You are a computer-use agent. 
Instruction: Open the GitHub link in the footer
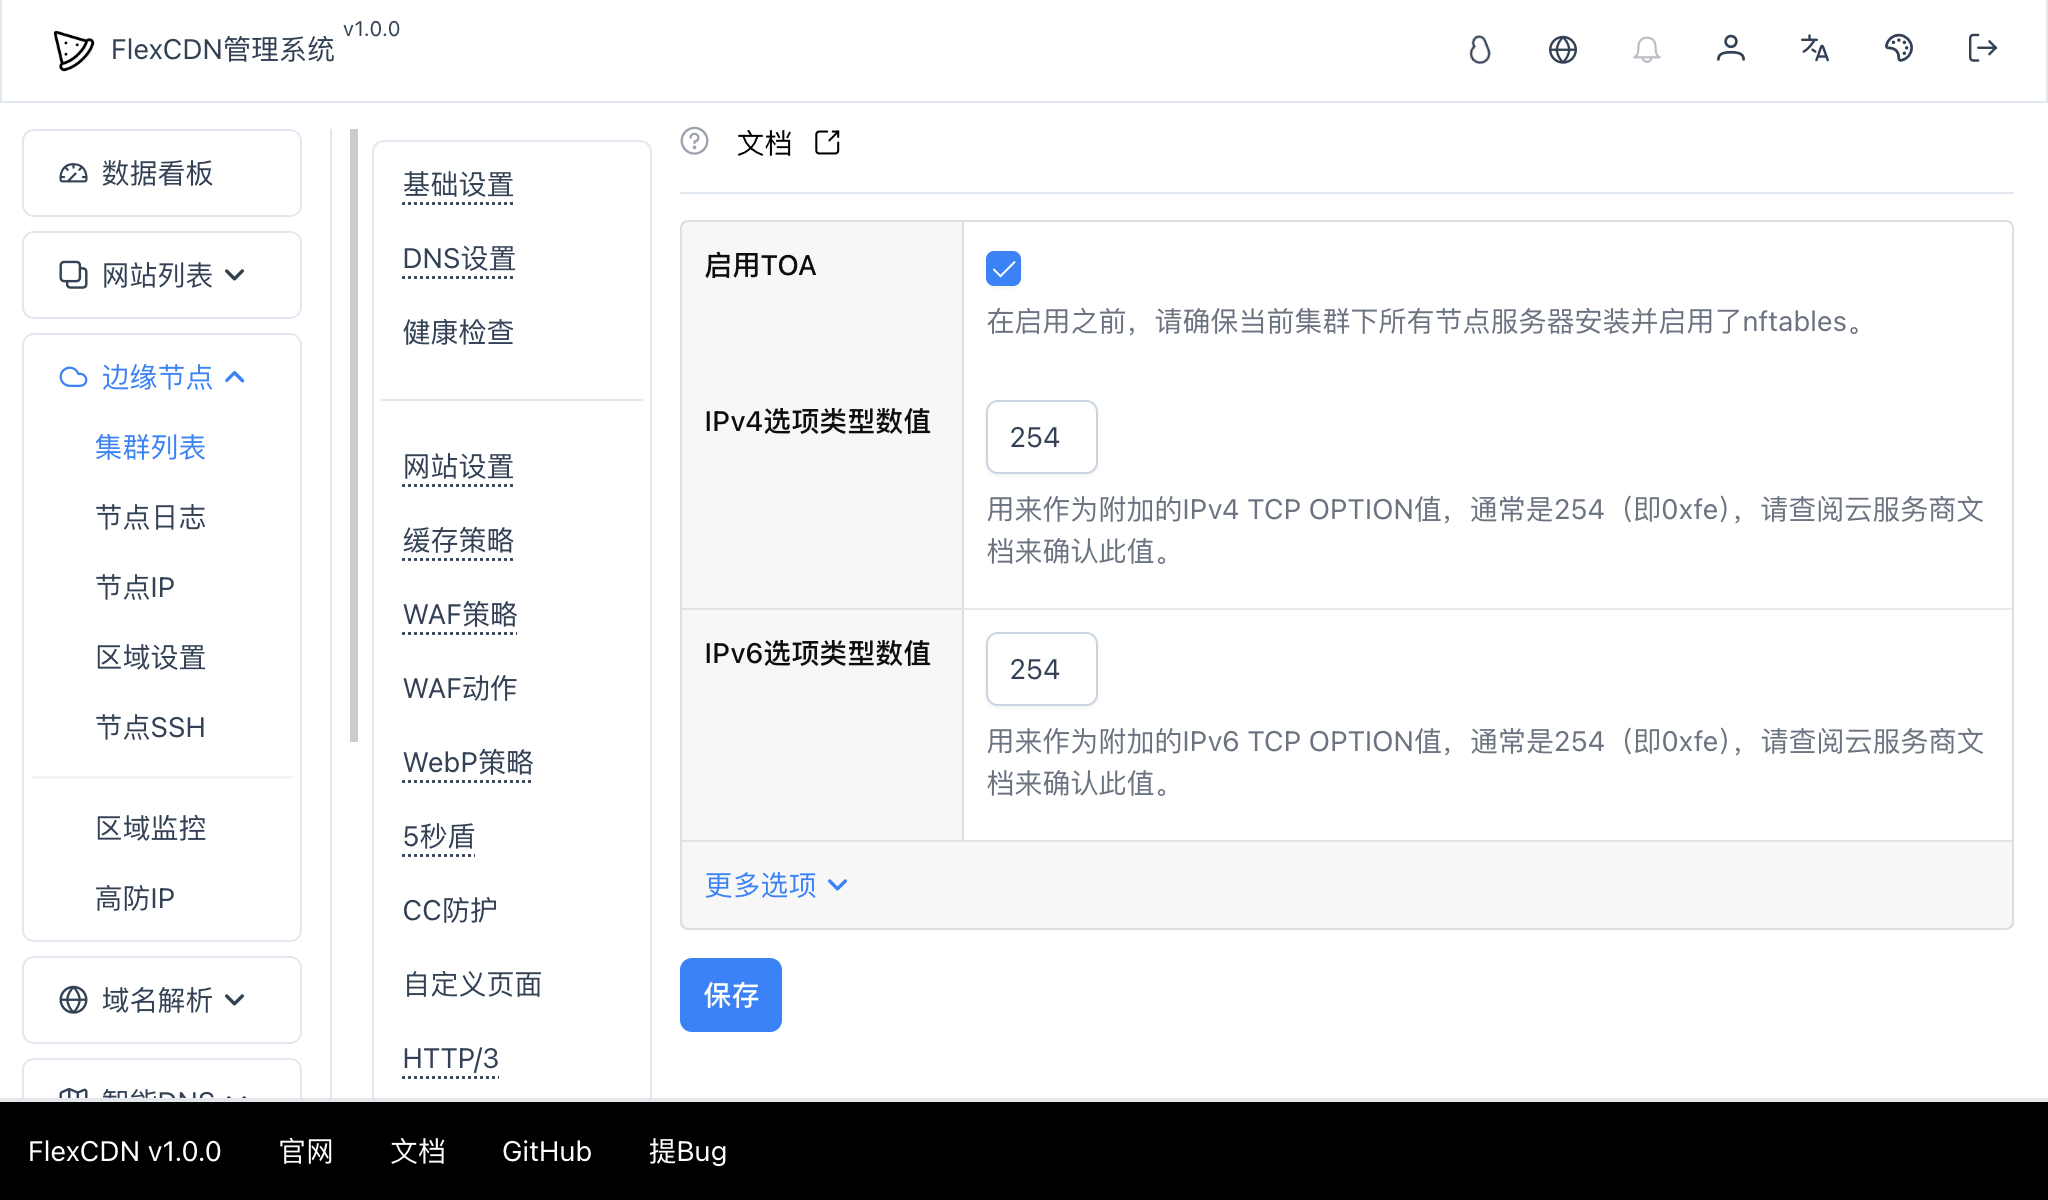546,1151
